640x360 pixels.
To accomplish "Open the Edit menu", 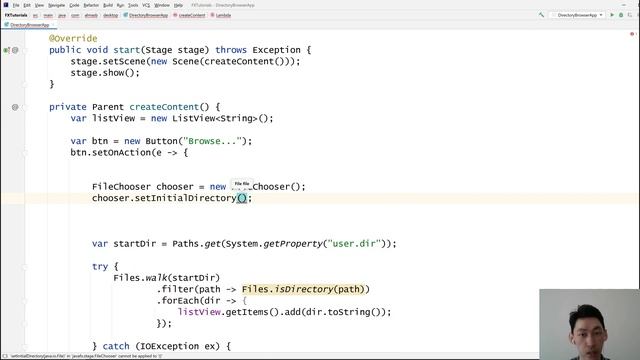I will (27, 5).
